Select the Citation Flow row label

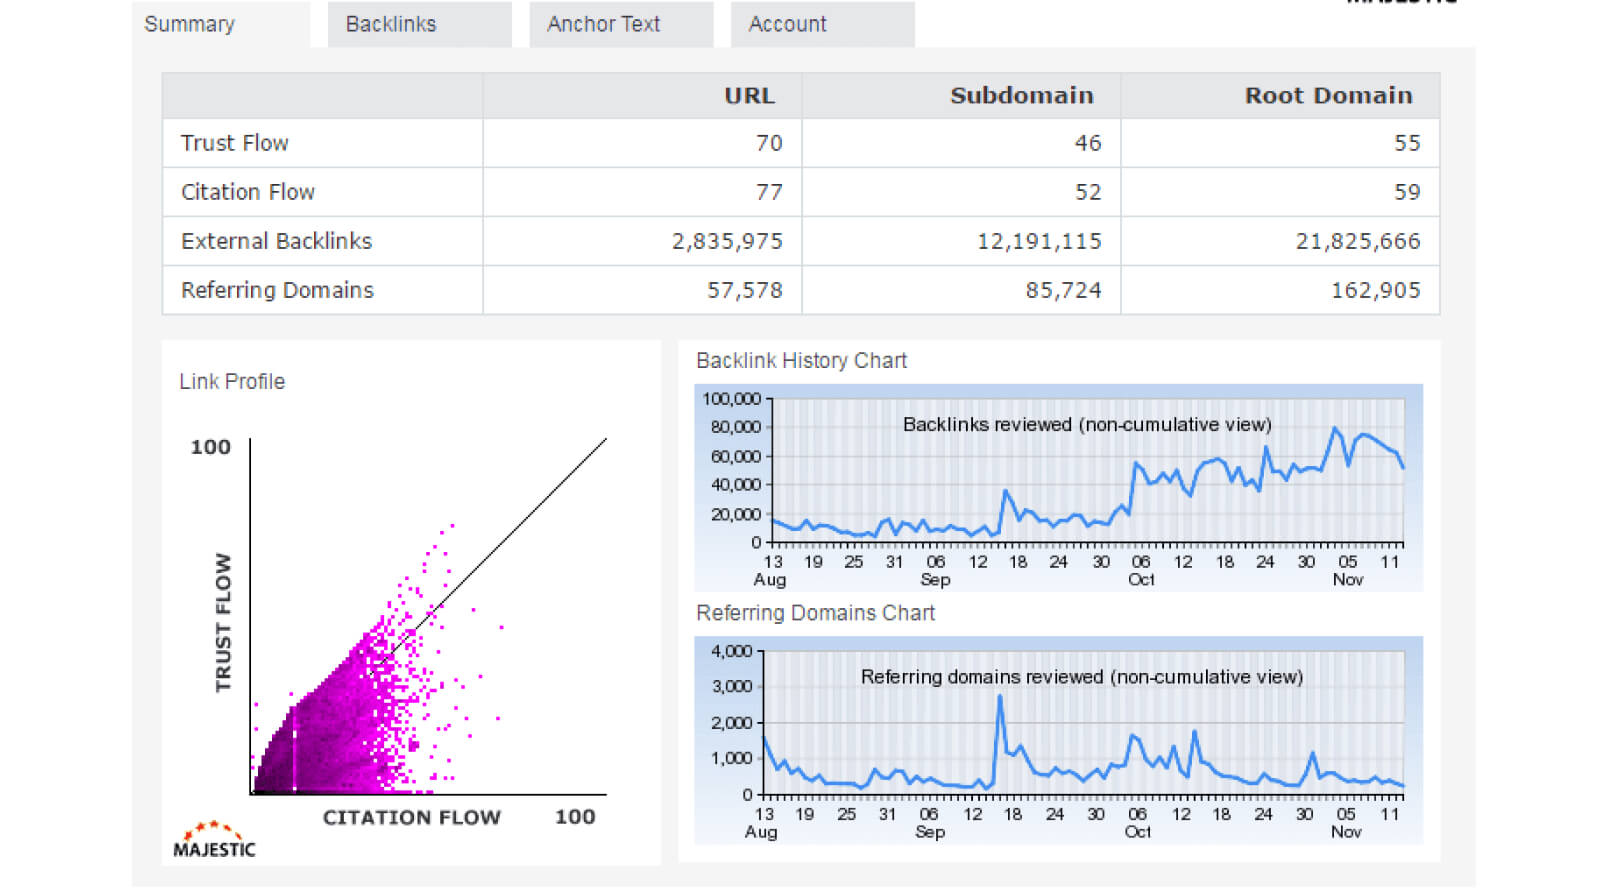[248, 192]
